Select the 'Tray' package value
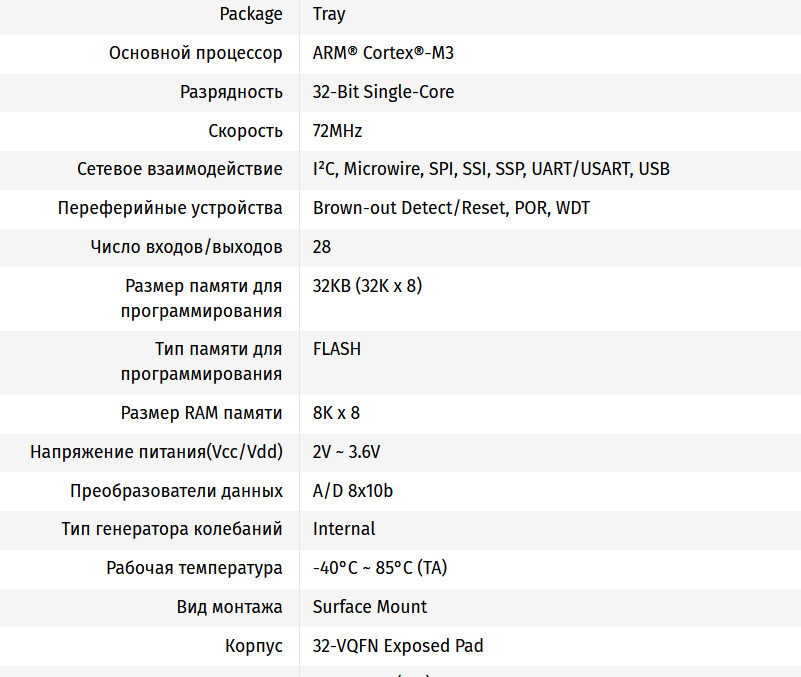Image resolution: width=801 pixels, height=677 pixels. pos(329,14)
